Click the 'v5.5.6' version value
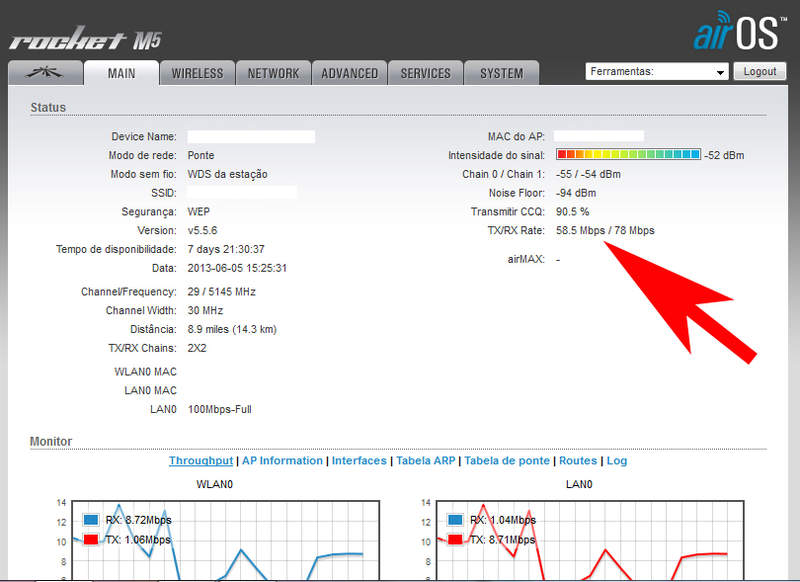This screenshot has height=582, width=800. [x=203, y=231]
